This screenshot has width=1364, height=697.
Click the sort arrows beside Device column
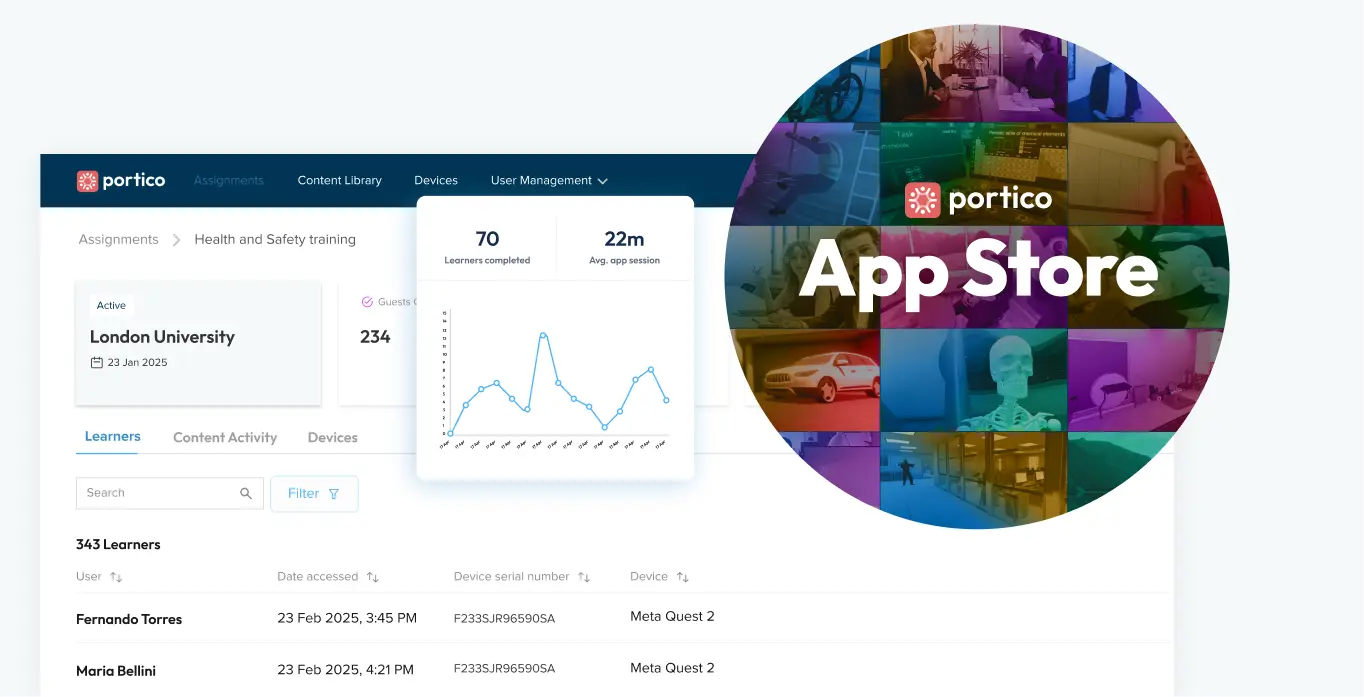tap(682, 576)
